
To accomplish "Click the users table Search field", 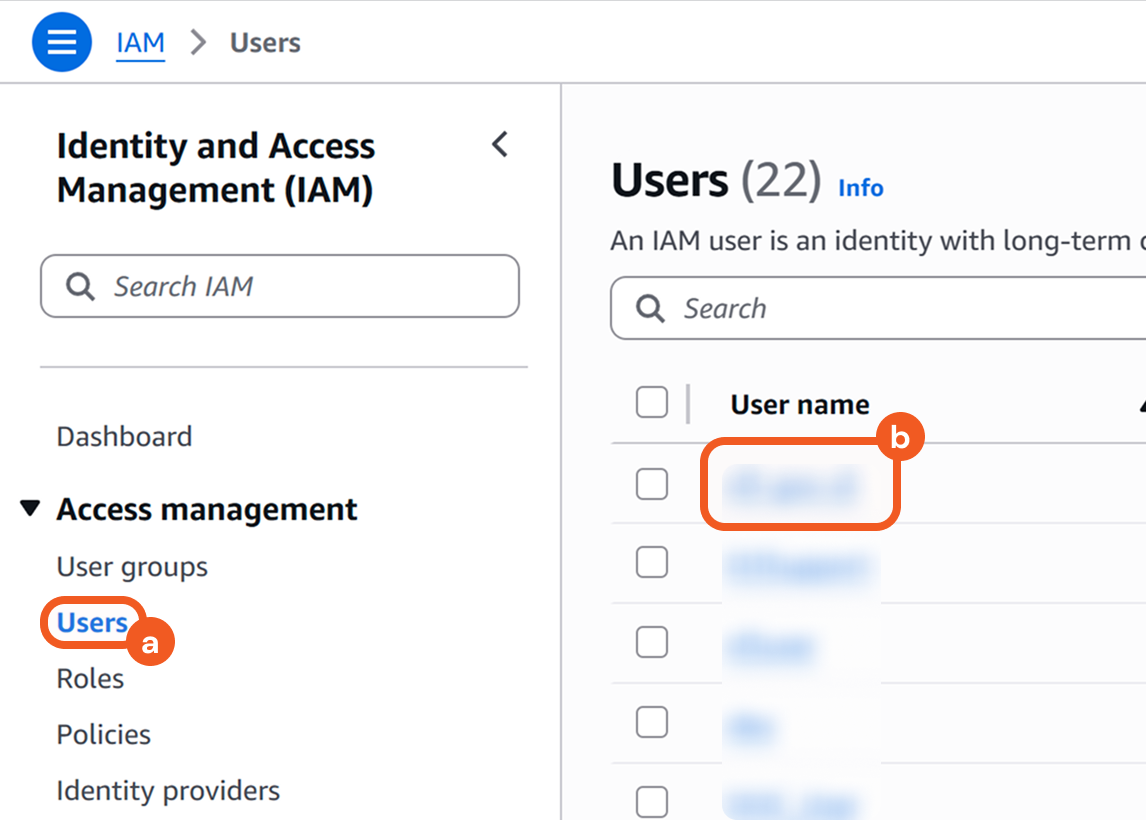I will click(900, 309).
